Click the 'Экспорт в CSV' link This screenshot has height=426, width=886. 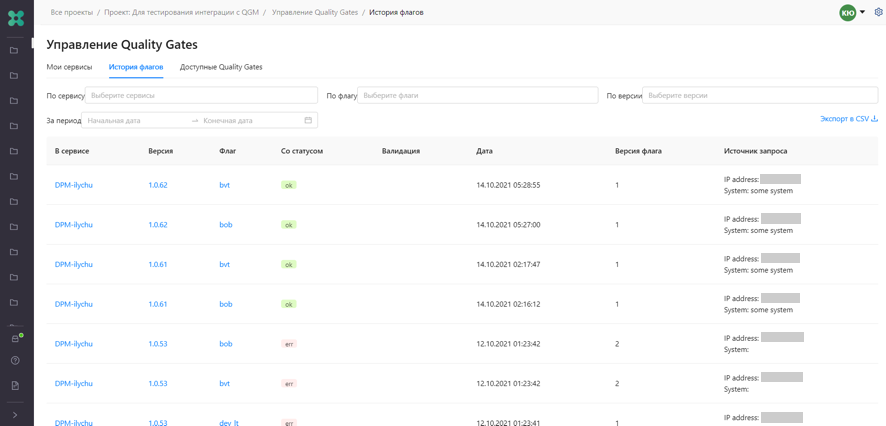tap(848, 119)
